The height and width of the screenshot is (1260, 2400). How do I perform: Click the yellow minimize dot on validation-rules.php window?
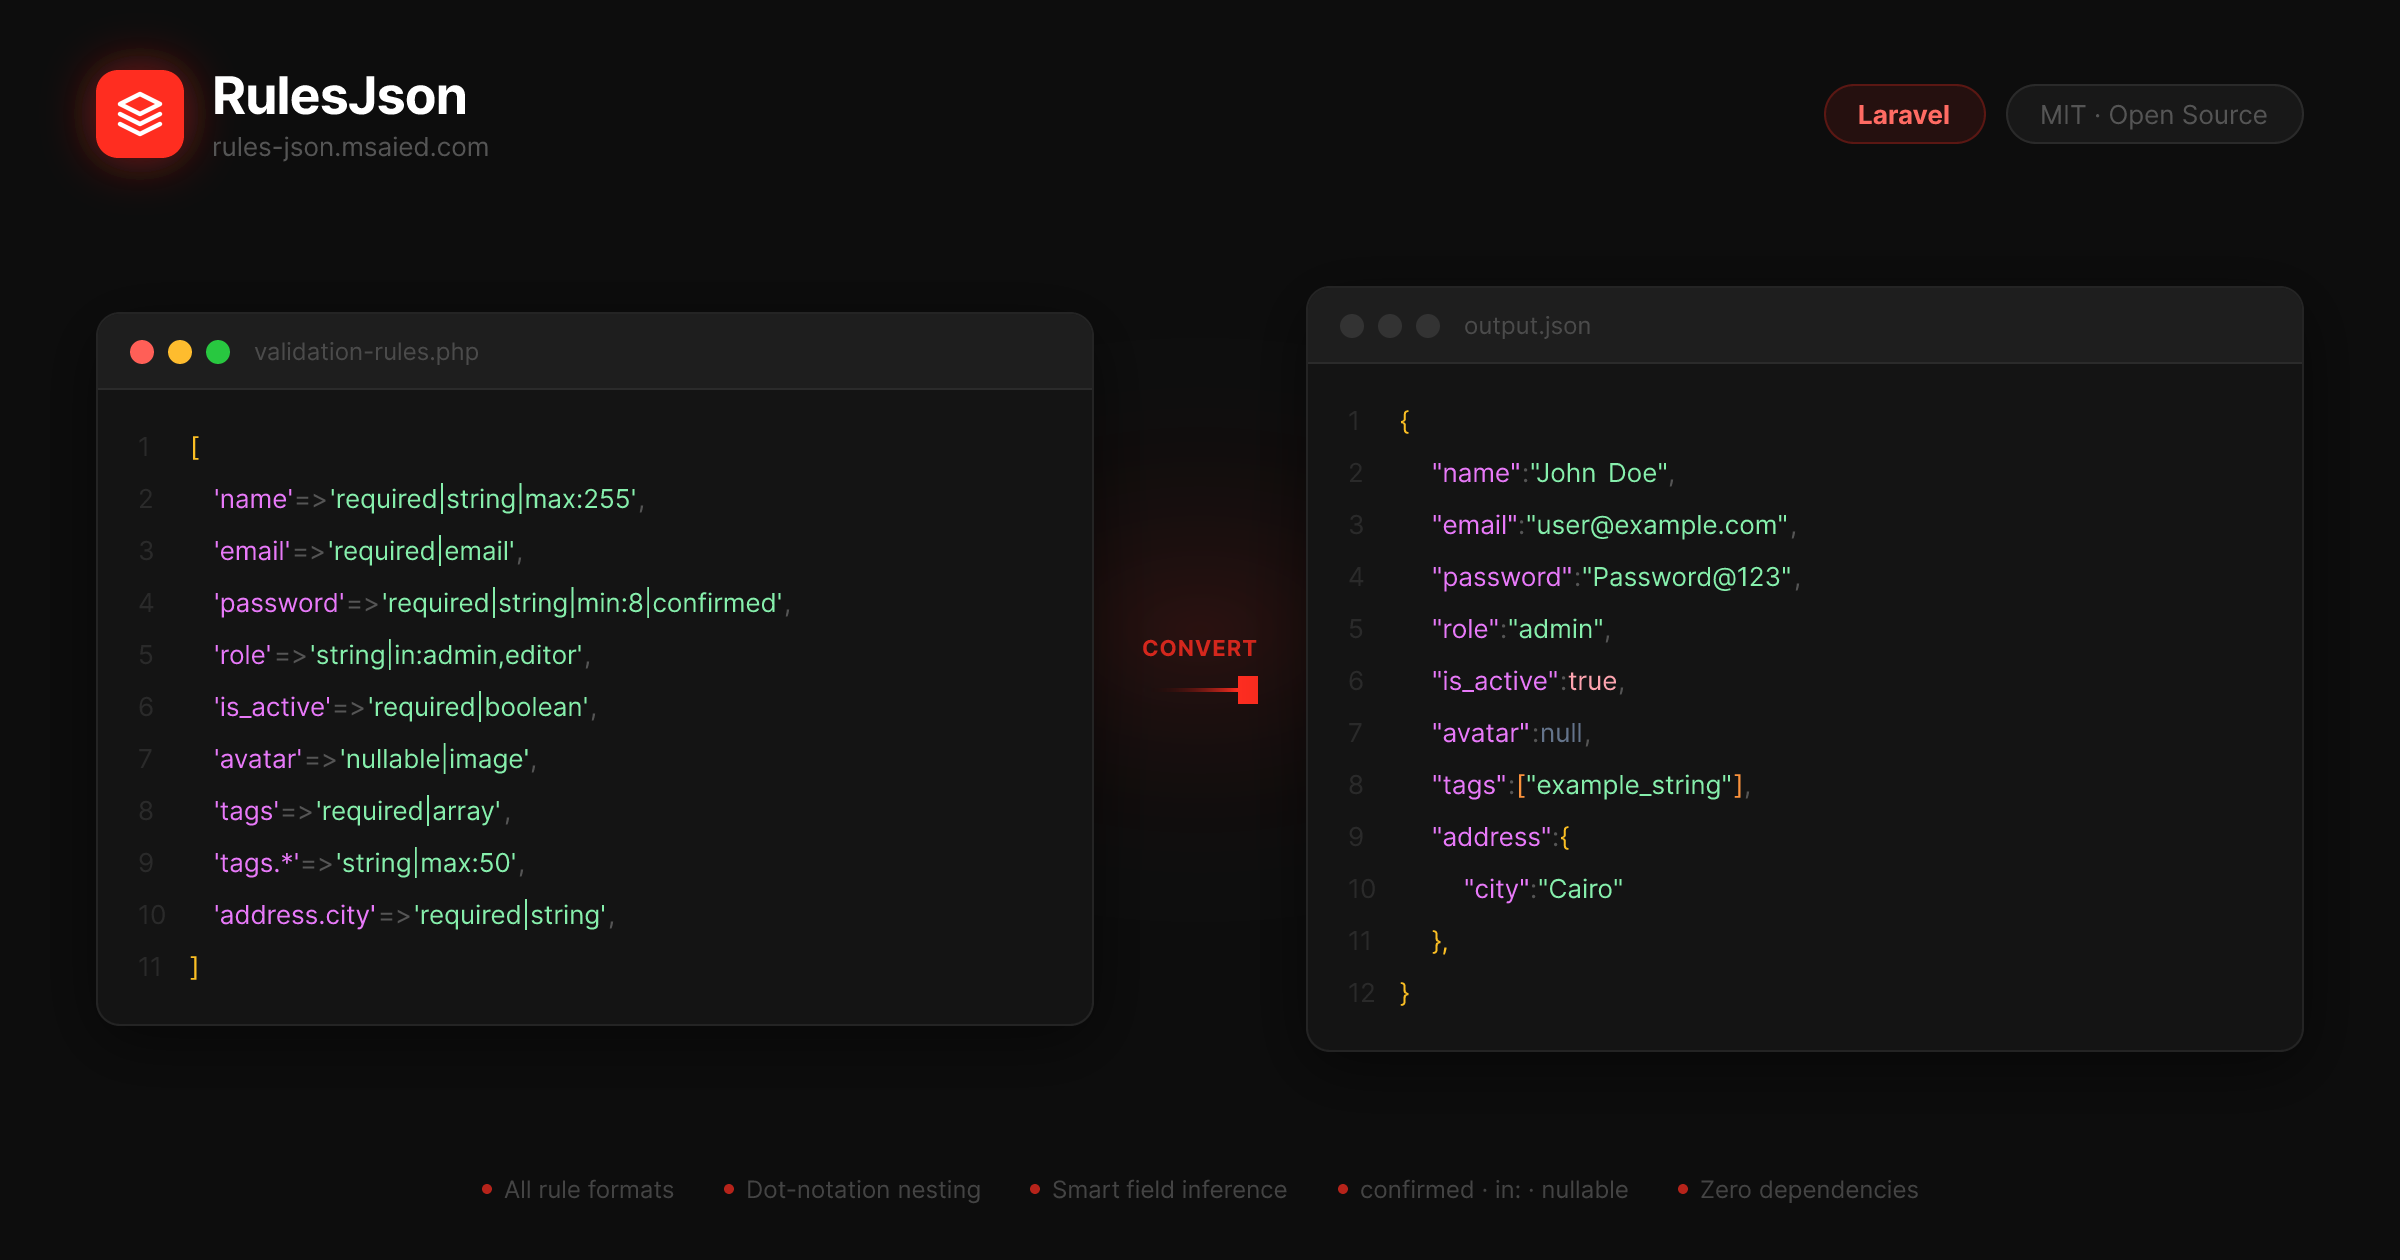pos(180,352)
